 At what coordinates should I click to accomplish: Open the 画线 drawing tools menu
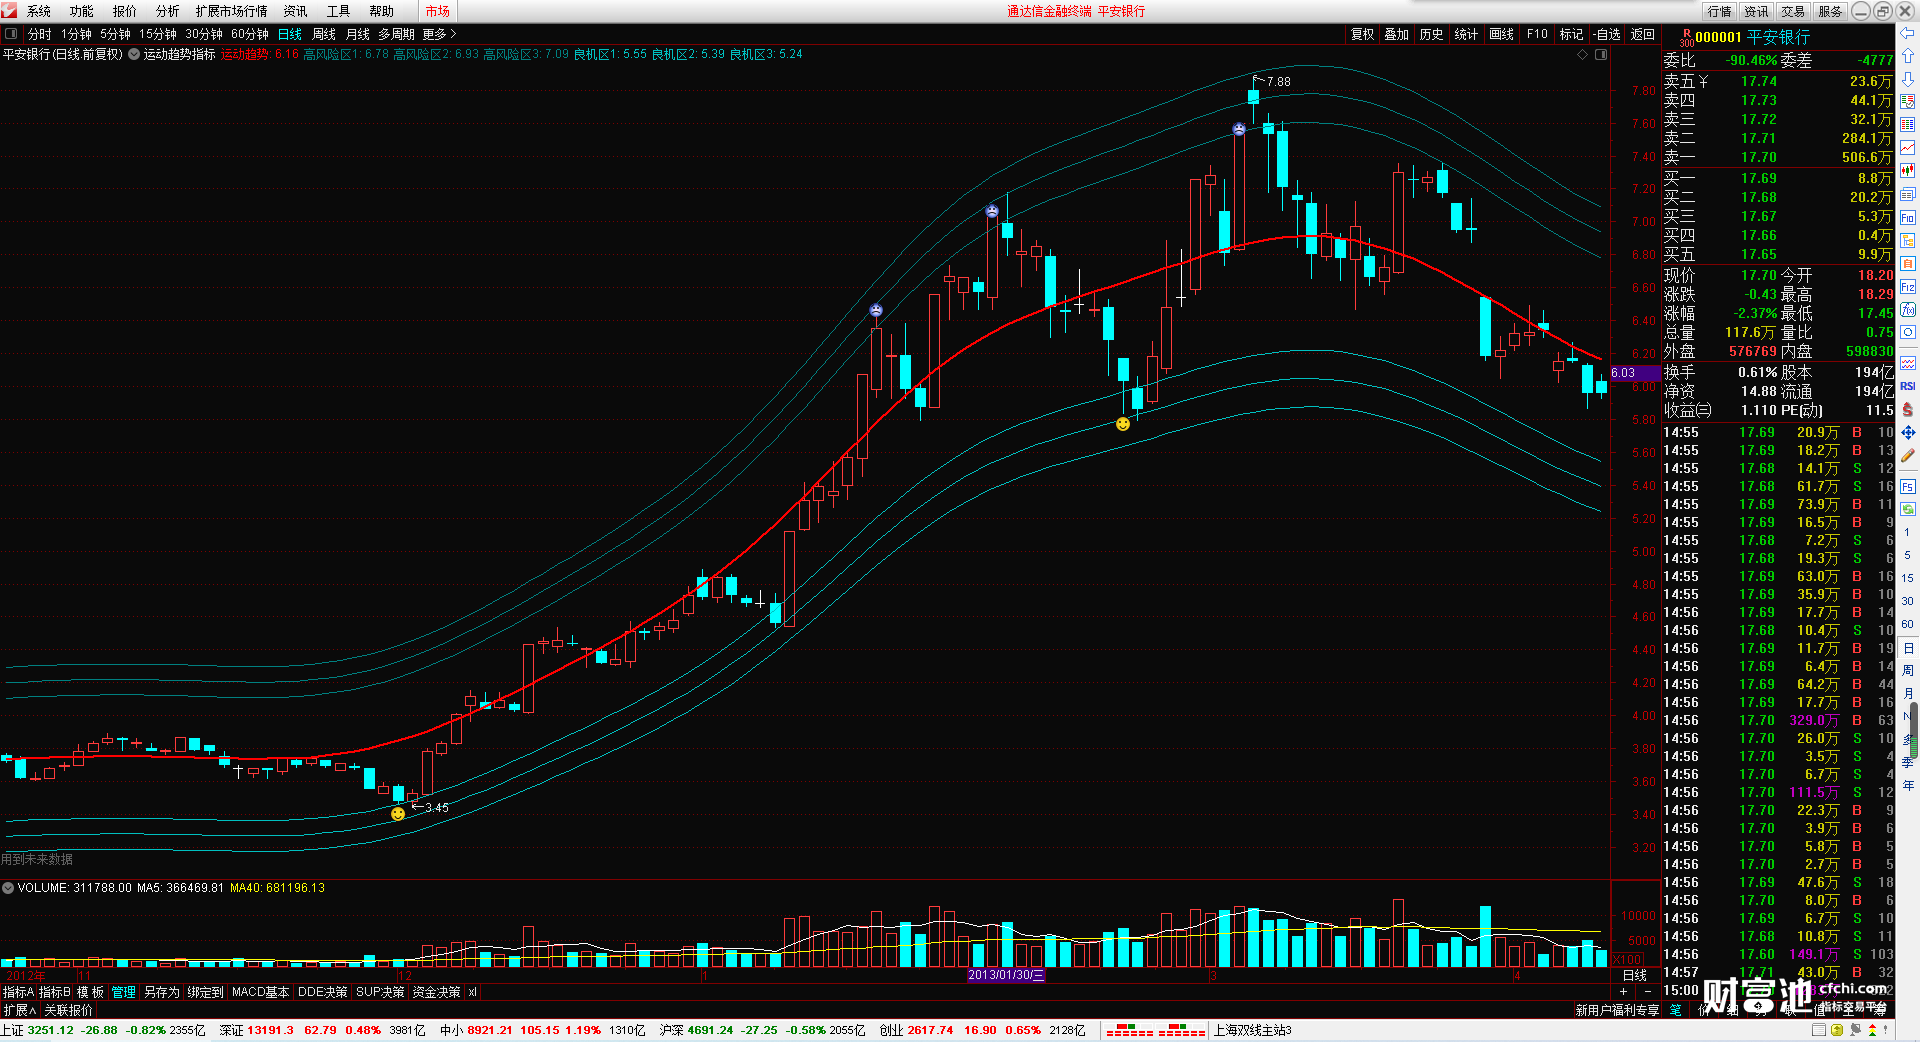pos(1502,34)
